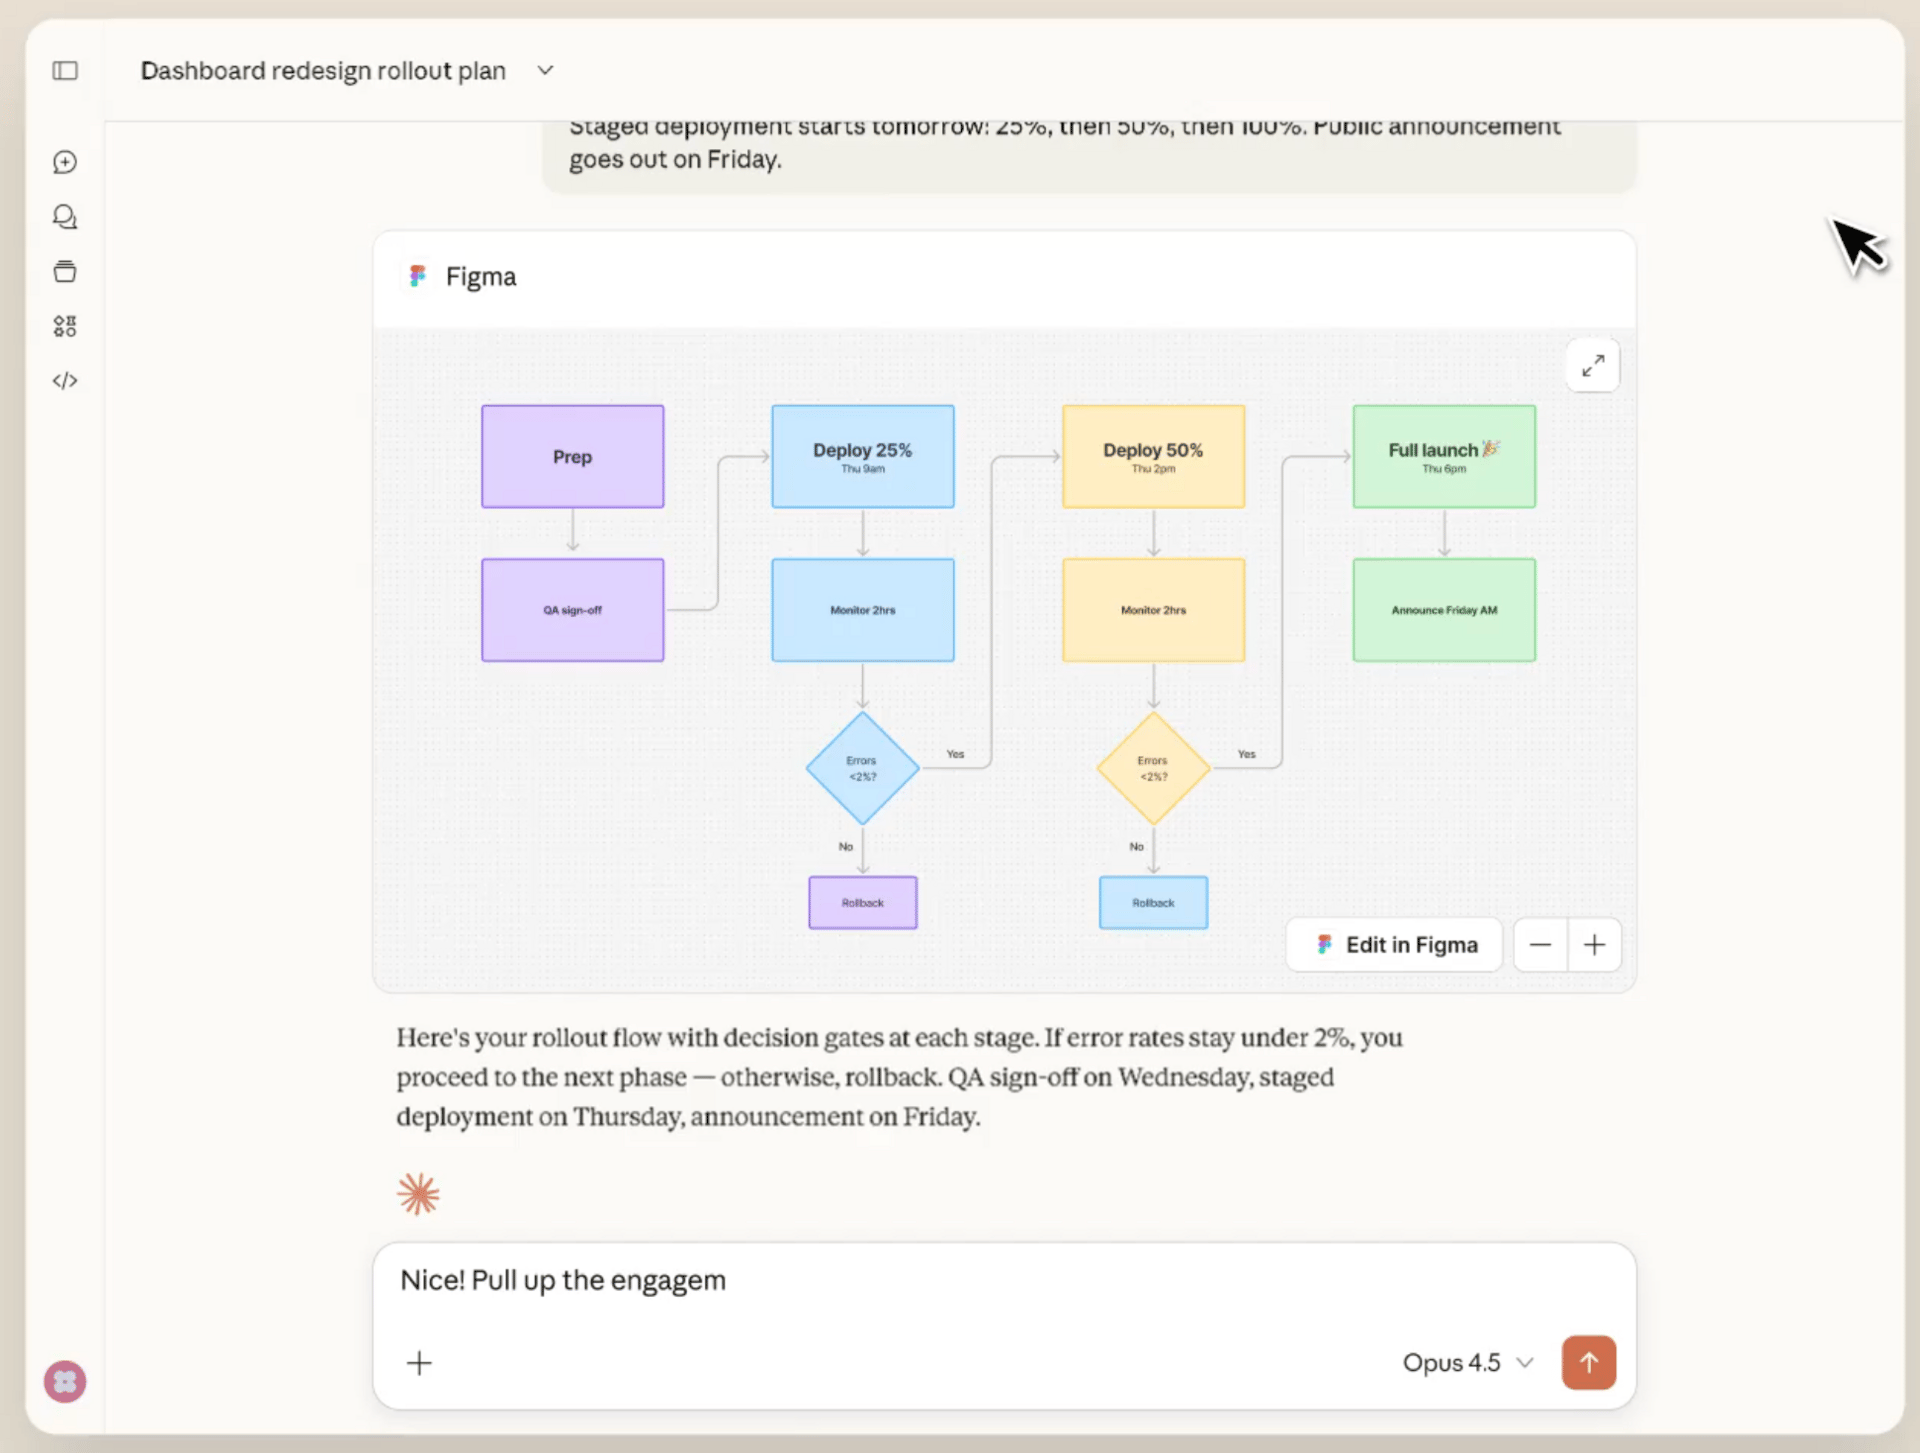Image resolution: width=1920 pixels, height=1453 pixels.
Task: Open the chat title dropdown chevron
Action: pos(545,71)
